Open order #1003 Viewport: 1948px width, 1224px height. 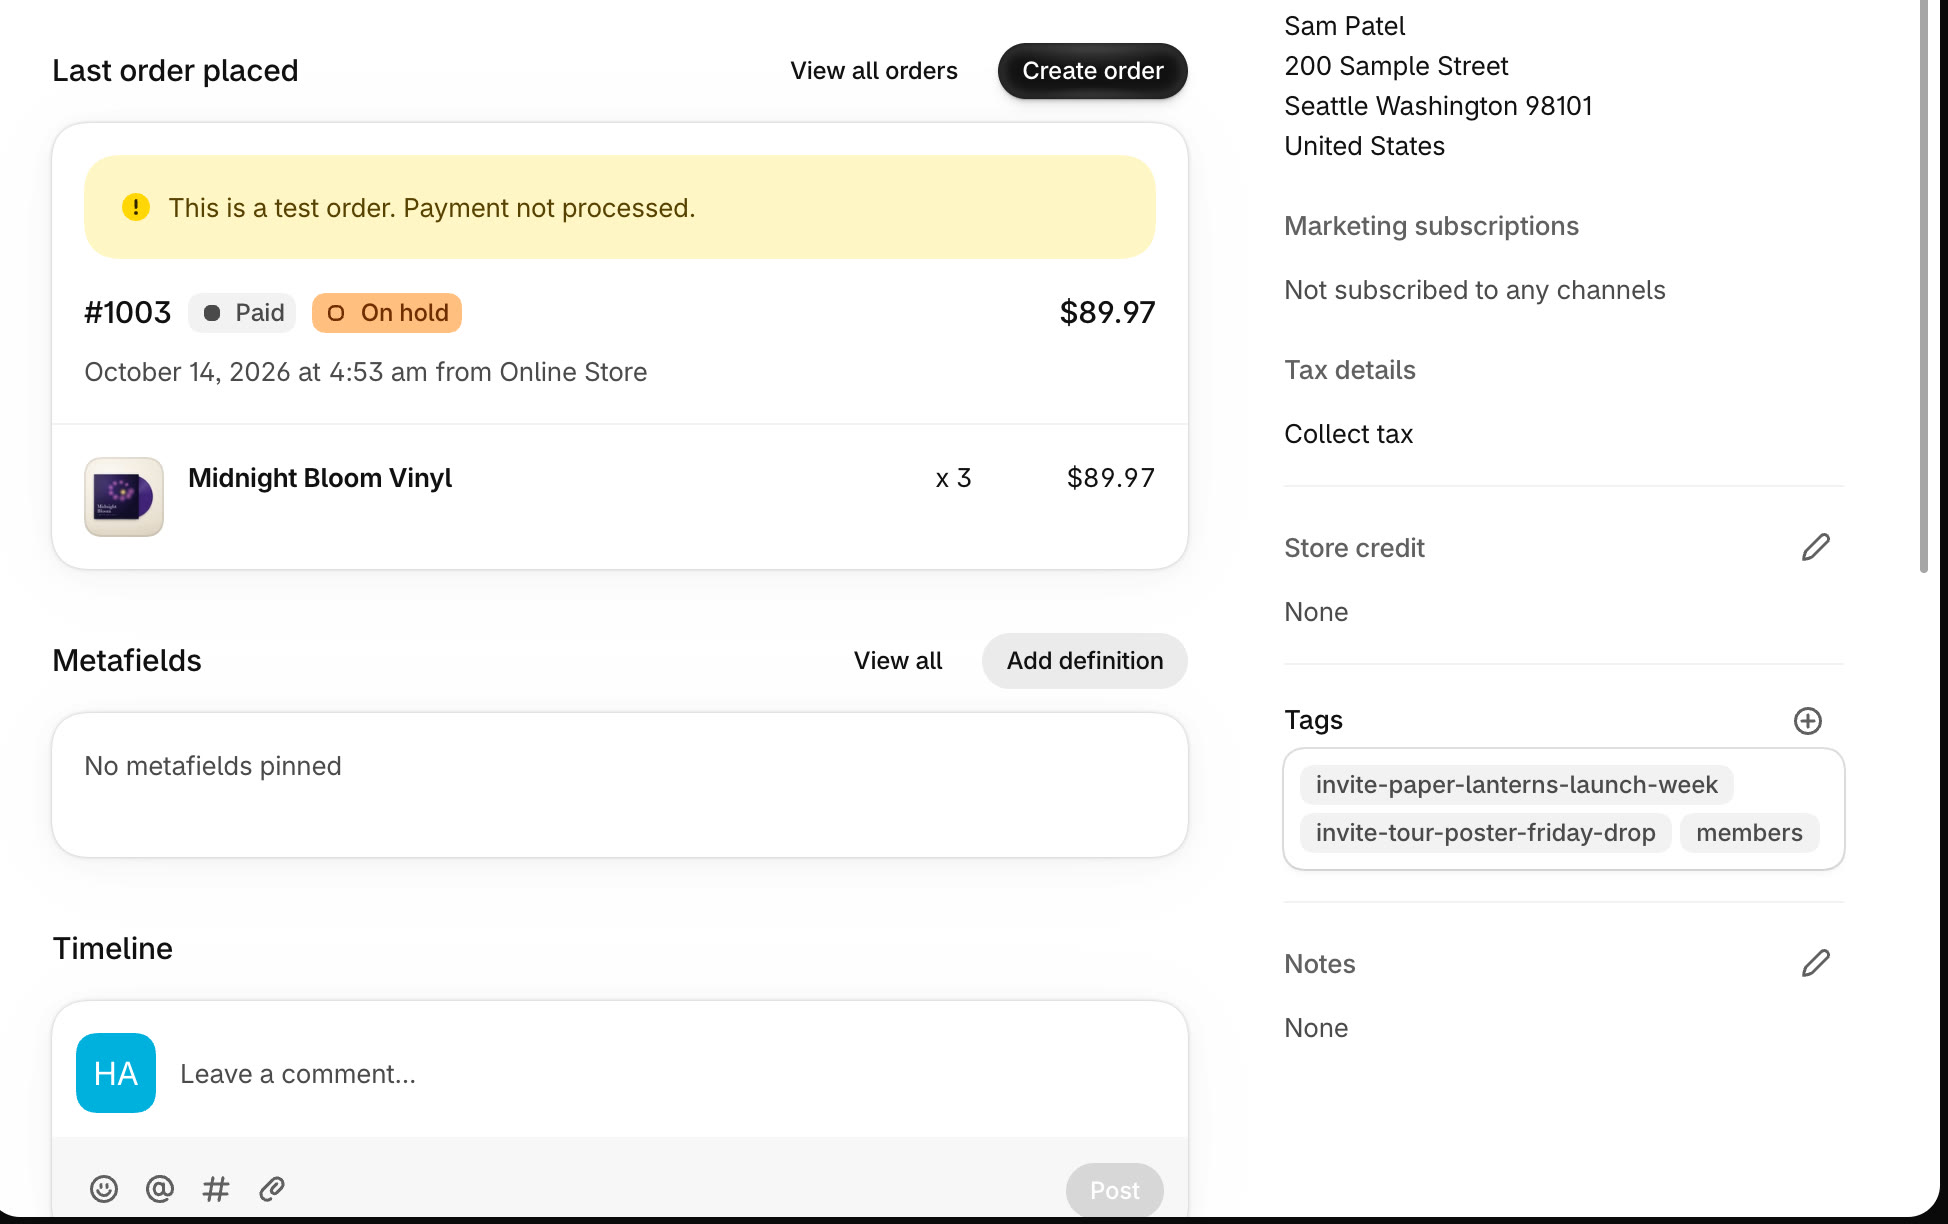[128, 313]
